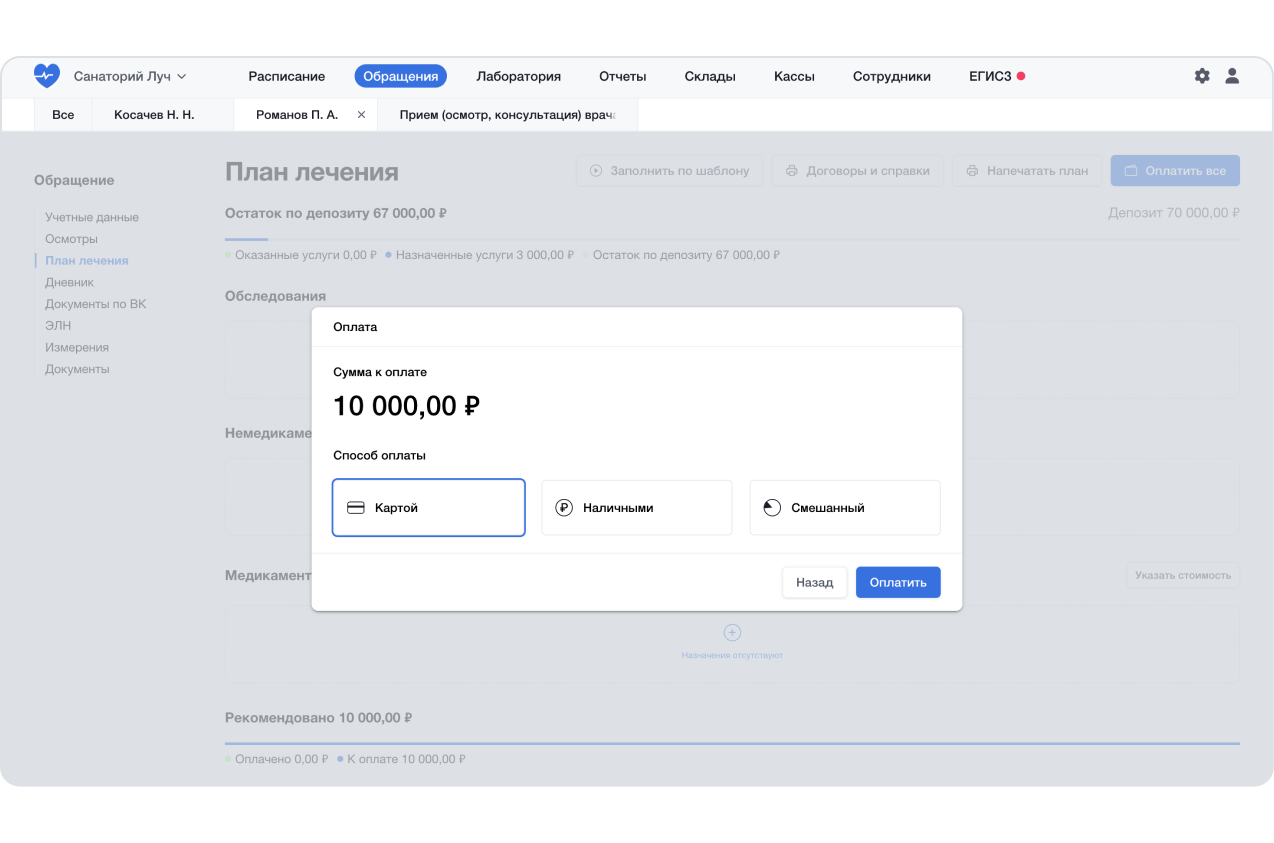Click Заполнить по шаблону button
The width and height of the screenshot is (1274, 843).
coord(669,171)
